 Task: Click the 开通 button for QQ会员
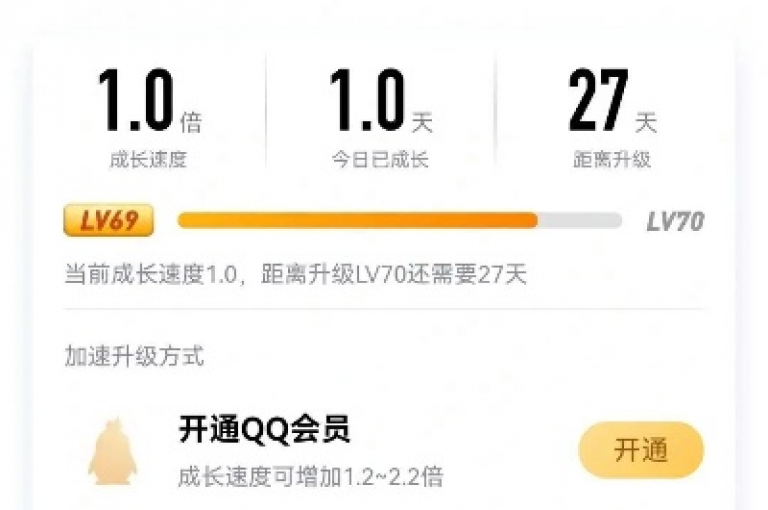point(641,450)
